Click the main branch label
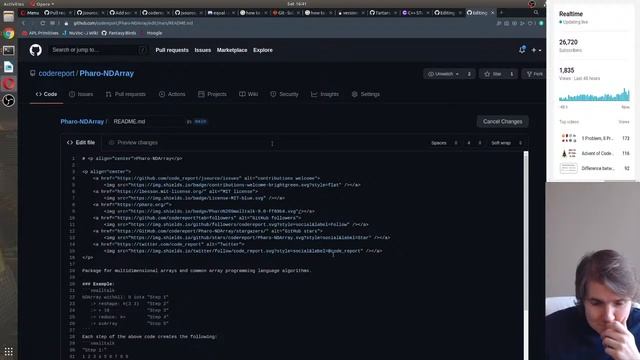The height and width of the screenshot is (360, 640). (x=200, y=122)
